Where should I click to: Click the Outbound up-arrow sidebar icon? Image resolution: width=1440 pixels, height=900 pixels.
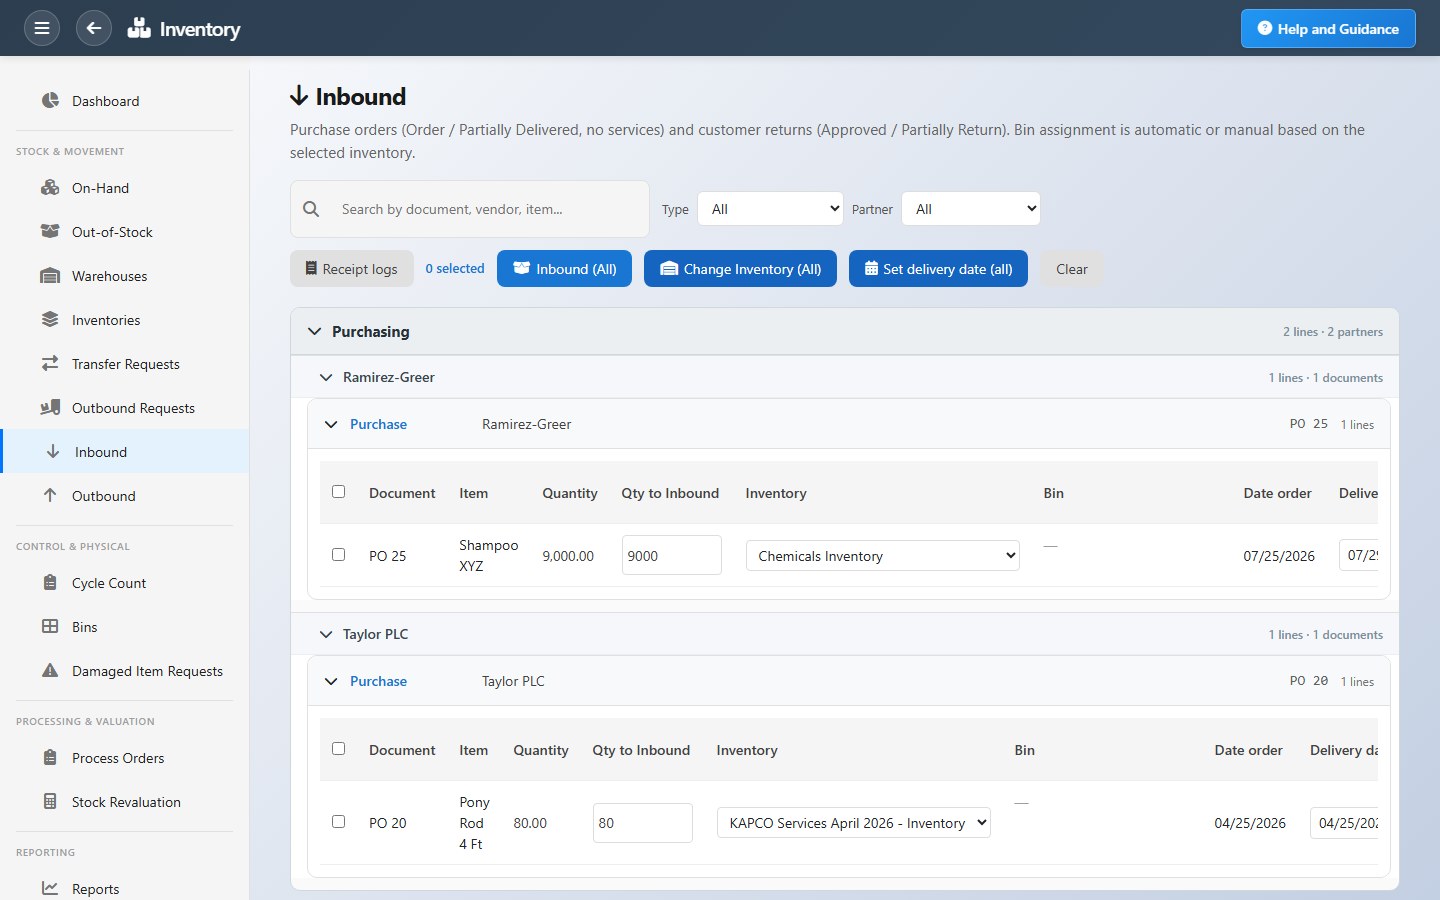coord(50,495)
